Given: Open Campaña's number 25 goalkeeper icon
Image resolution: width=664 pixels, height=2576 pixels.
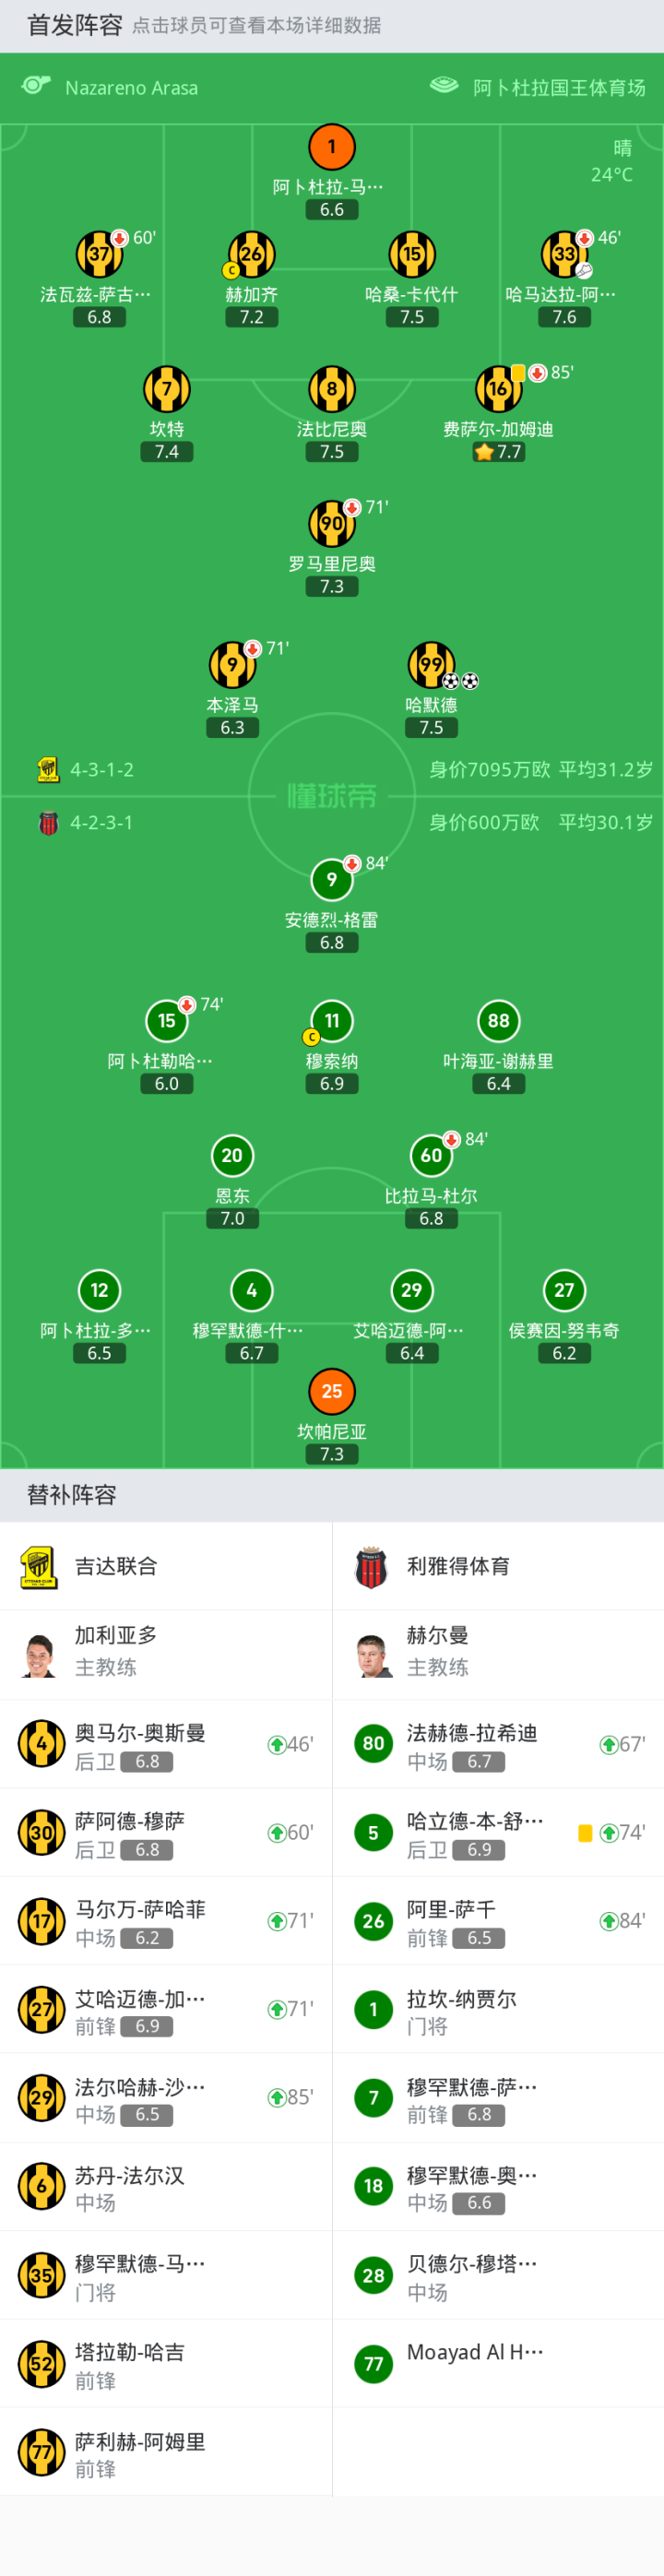Looking at the screenshot, I should pos(332,1391).
